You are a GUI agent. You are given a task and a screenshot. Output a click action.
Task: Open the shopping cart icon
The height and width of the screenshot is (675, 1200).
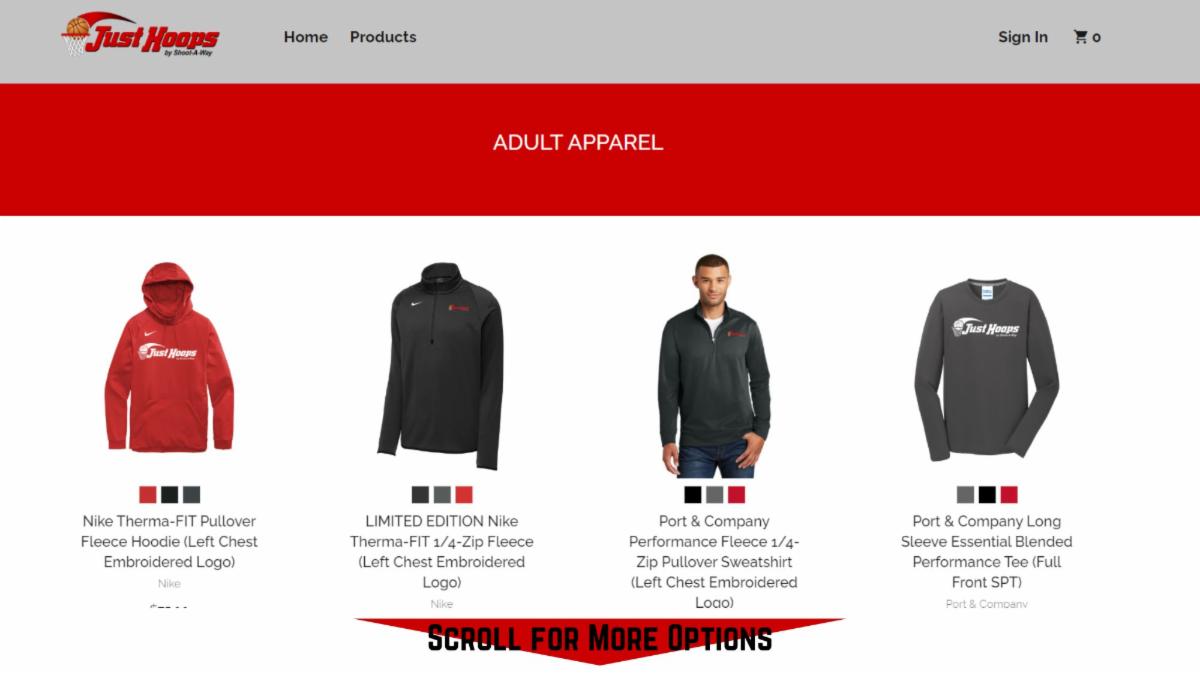(1087, 37)
